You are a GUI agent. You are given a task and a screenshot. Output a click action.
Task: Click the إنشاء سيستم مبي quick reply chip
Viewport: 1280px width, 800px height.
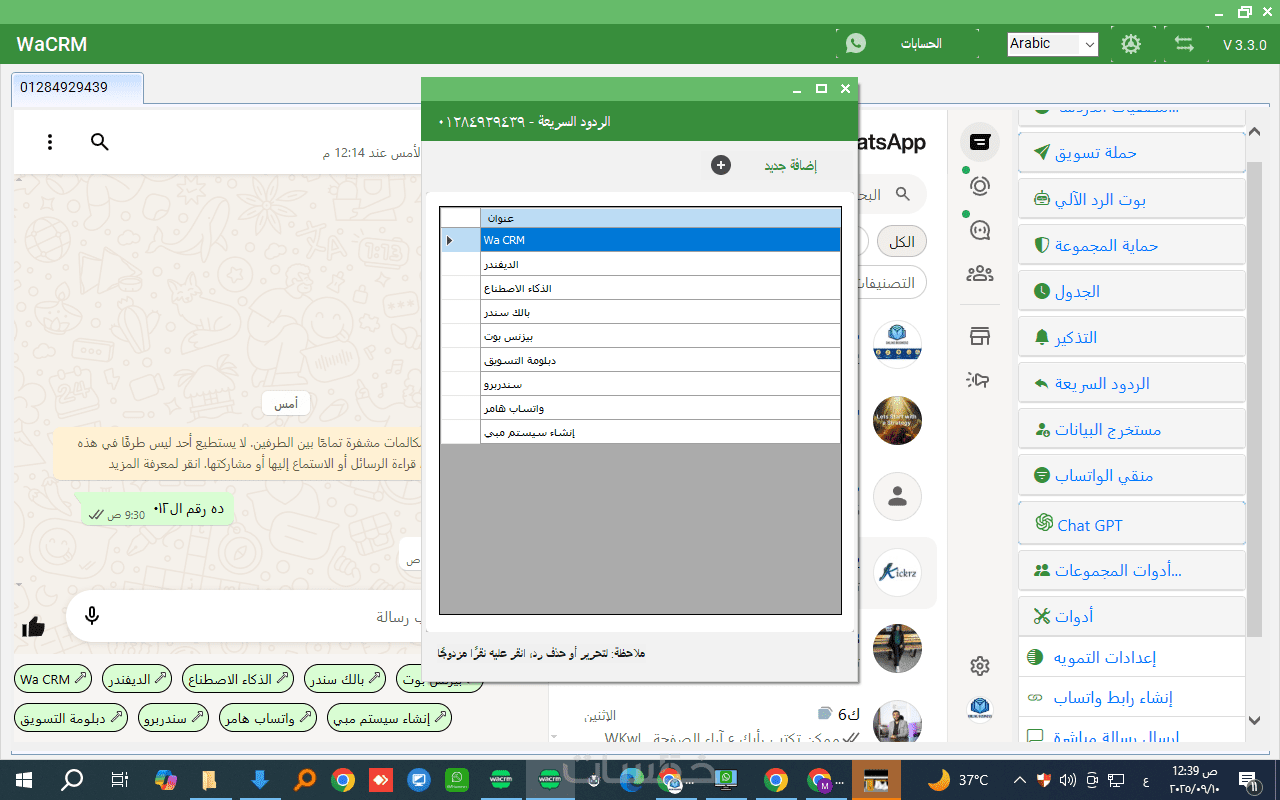click(389, 717)
